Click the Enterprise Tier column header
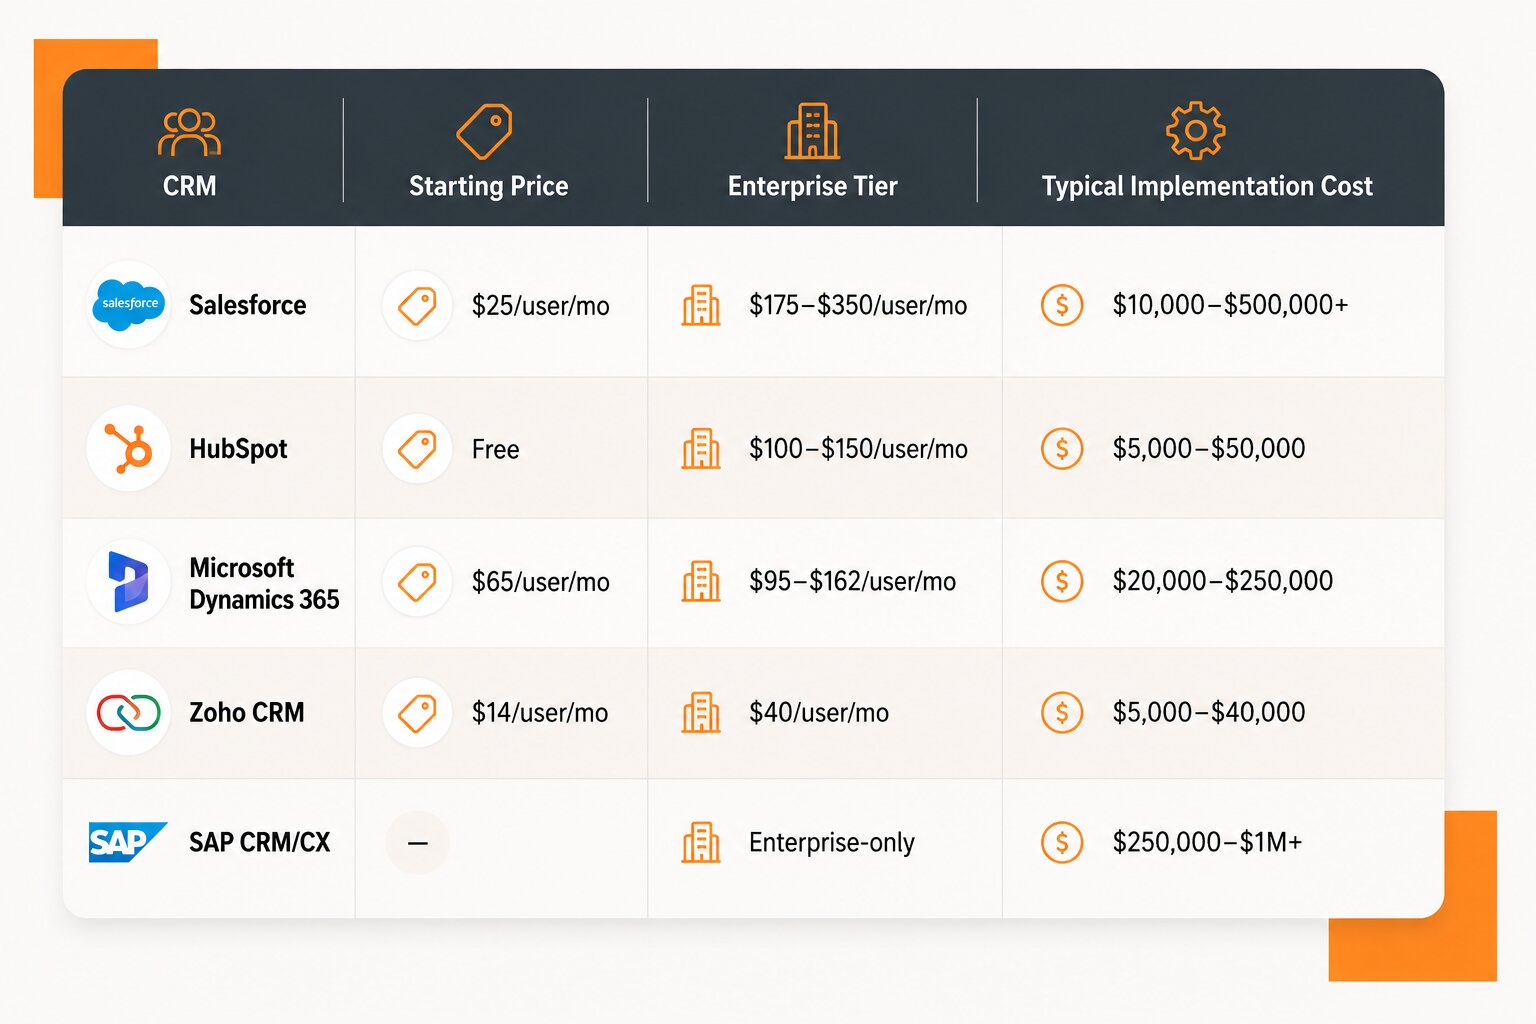The image size is (1536, 1024). (x=812, y=187)
